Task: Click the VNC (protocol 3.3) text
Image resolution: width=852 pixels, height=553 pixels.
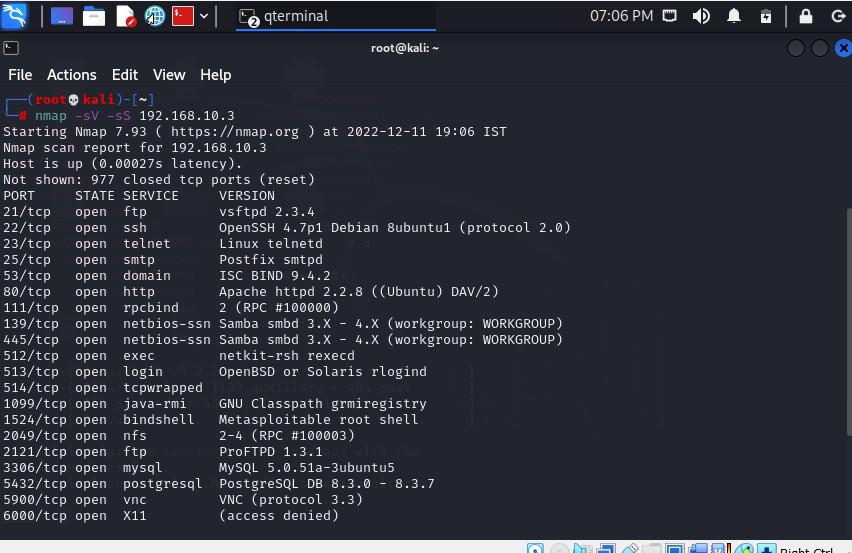Action: 291,500
